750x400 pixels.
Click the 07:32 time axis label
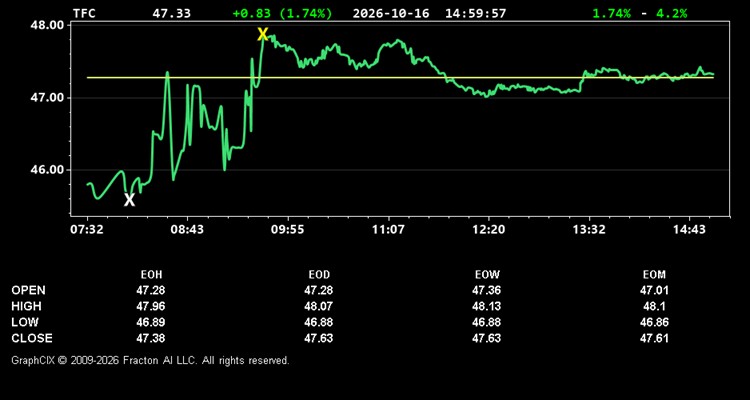pyautogui.click(x=87, y=230)
